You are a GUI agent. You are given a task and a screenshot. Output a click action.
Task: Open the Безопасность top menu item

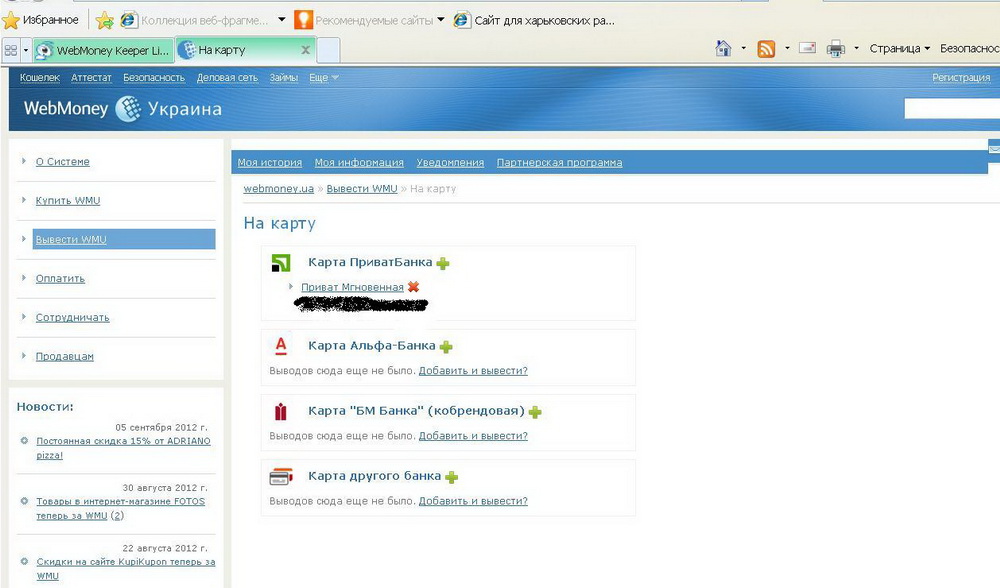pyautogui.click(x=154, y=77)
